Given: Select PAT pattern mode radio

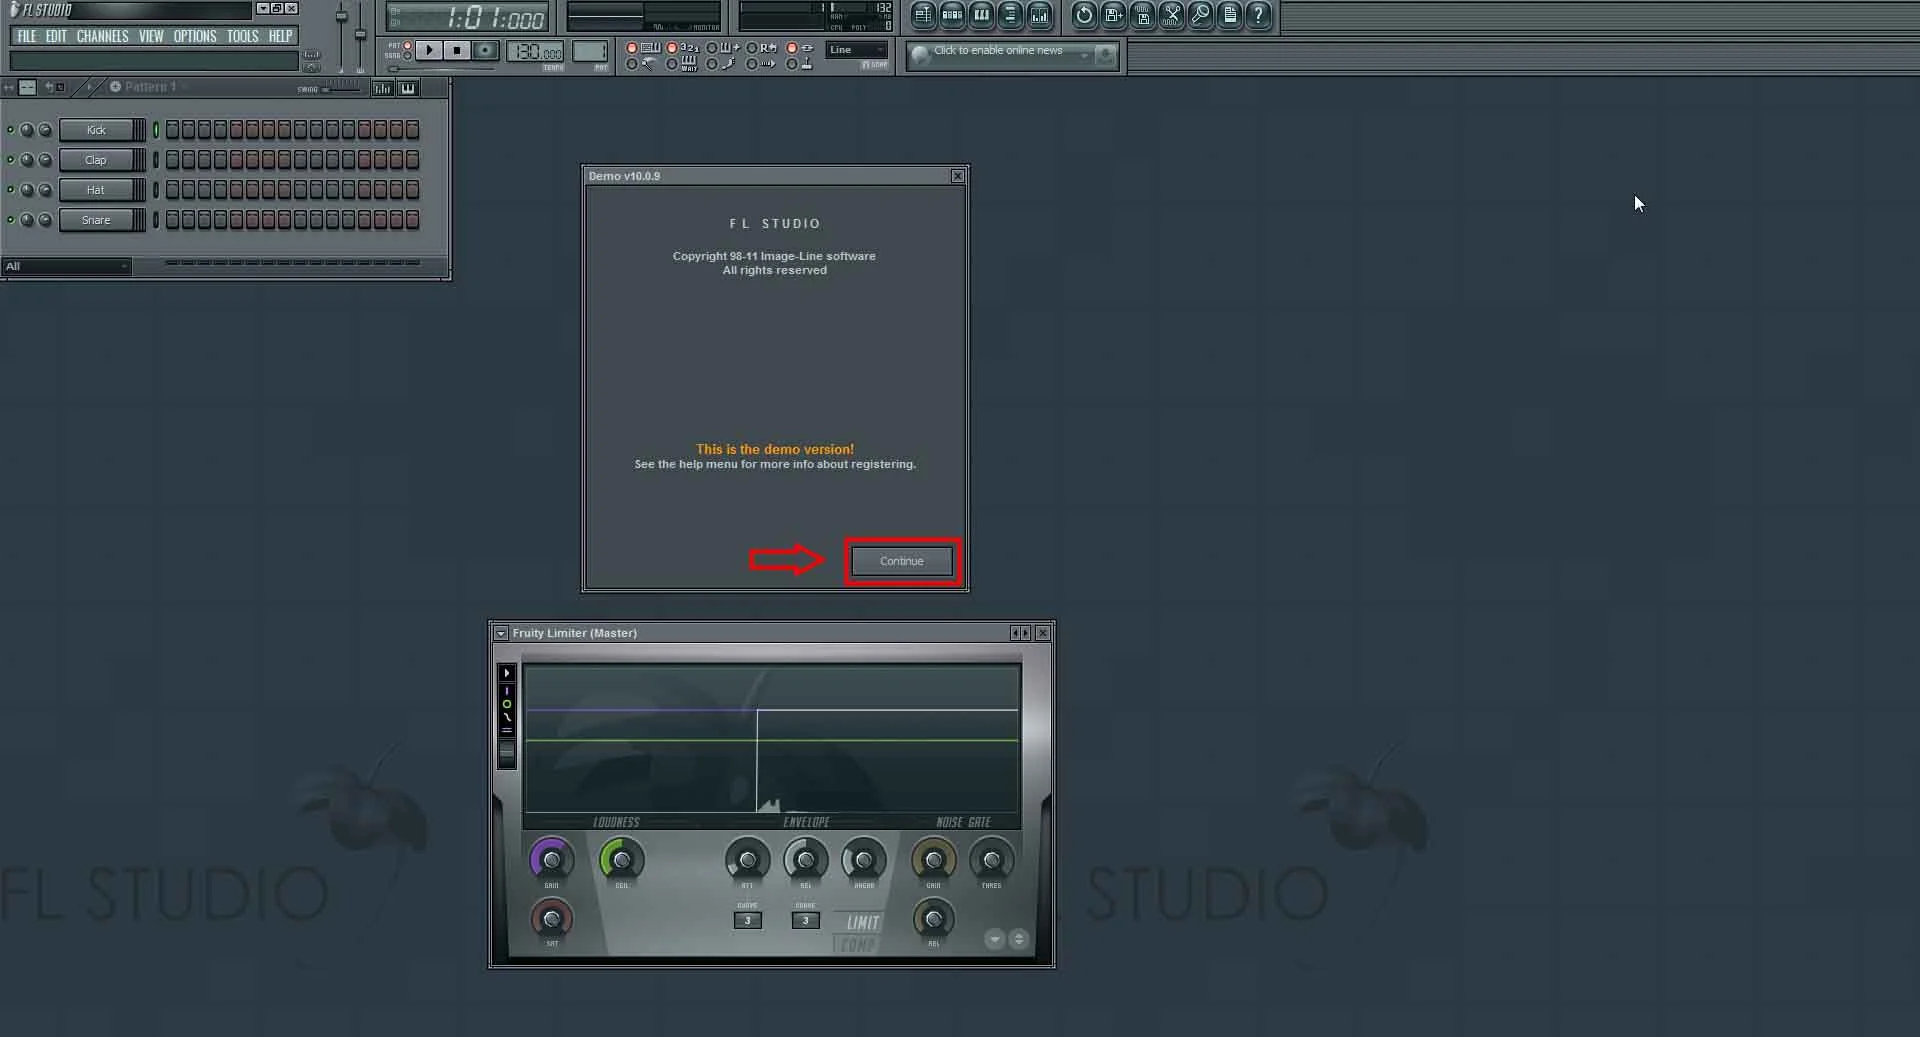Looking at the screenshot, I should pos(407,45).
